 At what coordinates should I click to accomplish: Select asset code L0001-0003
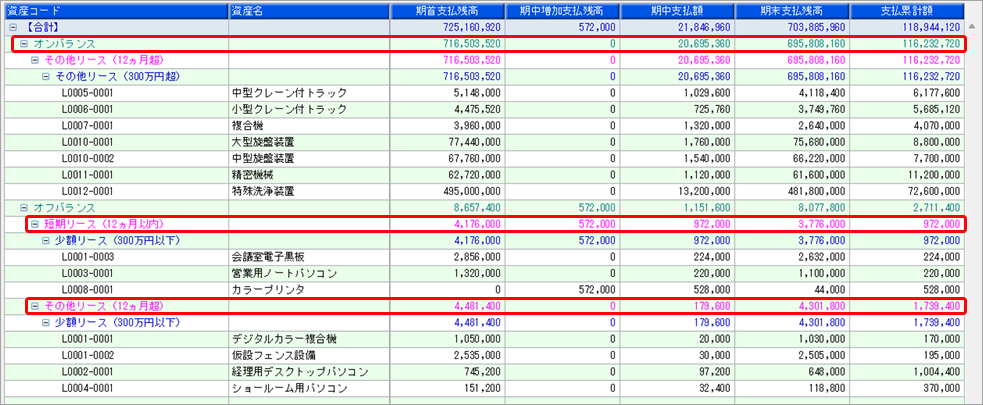pos(88,257)
